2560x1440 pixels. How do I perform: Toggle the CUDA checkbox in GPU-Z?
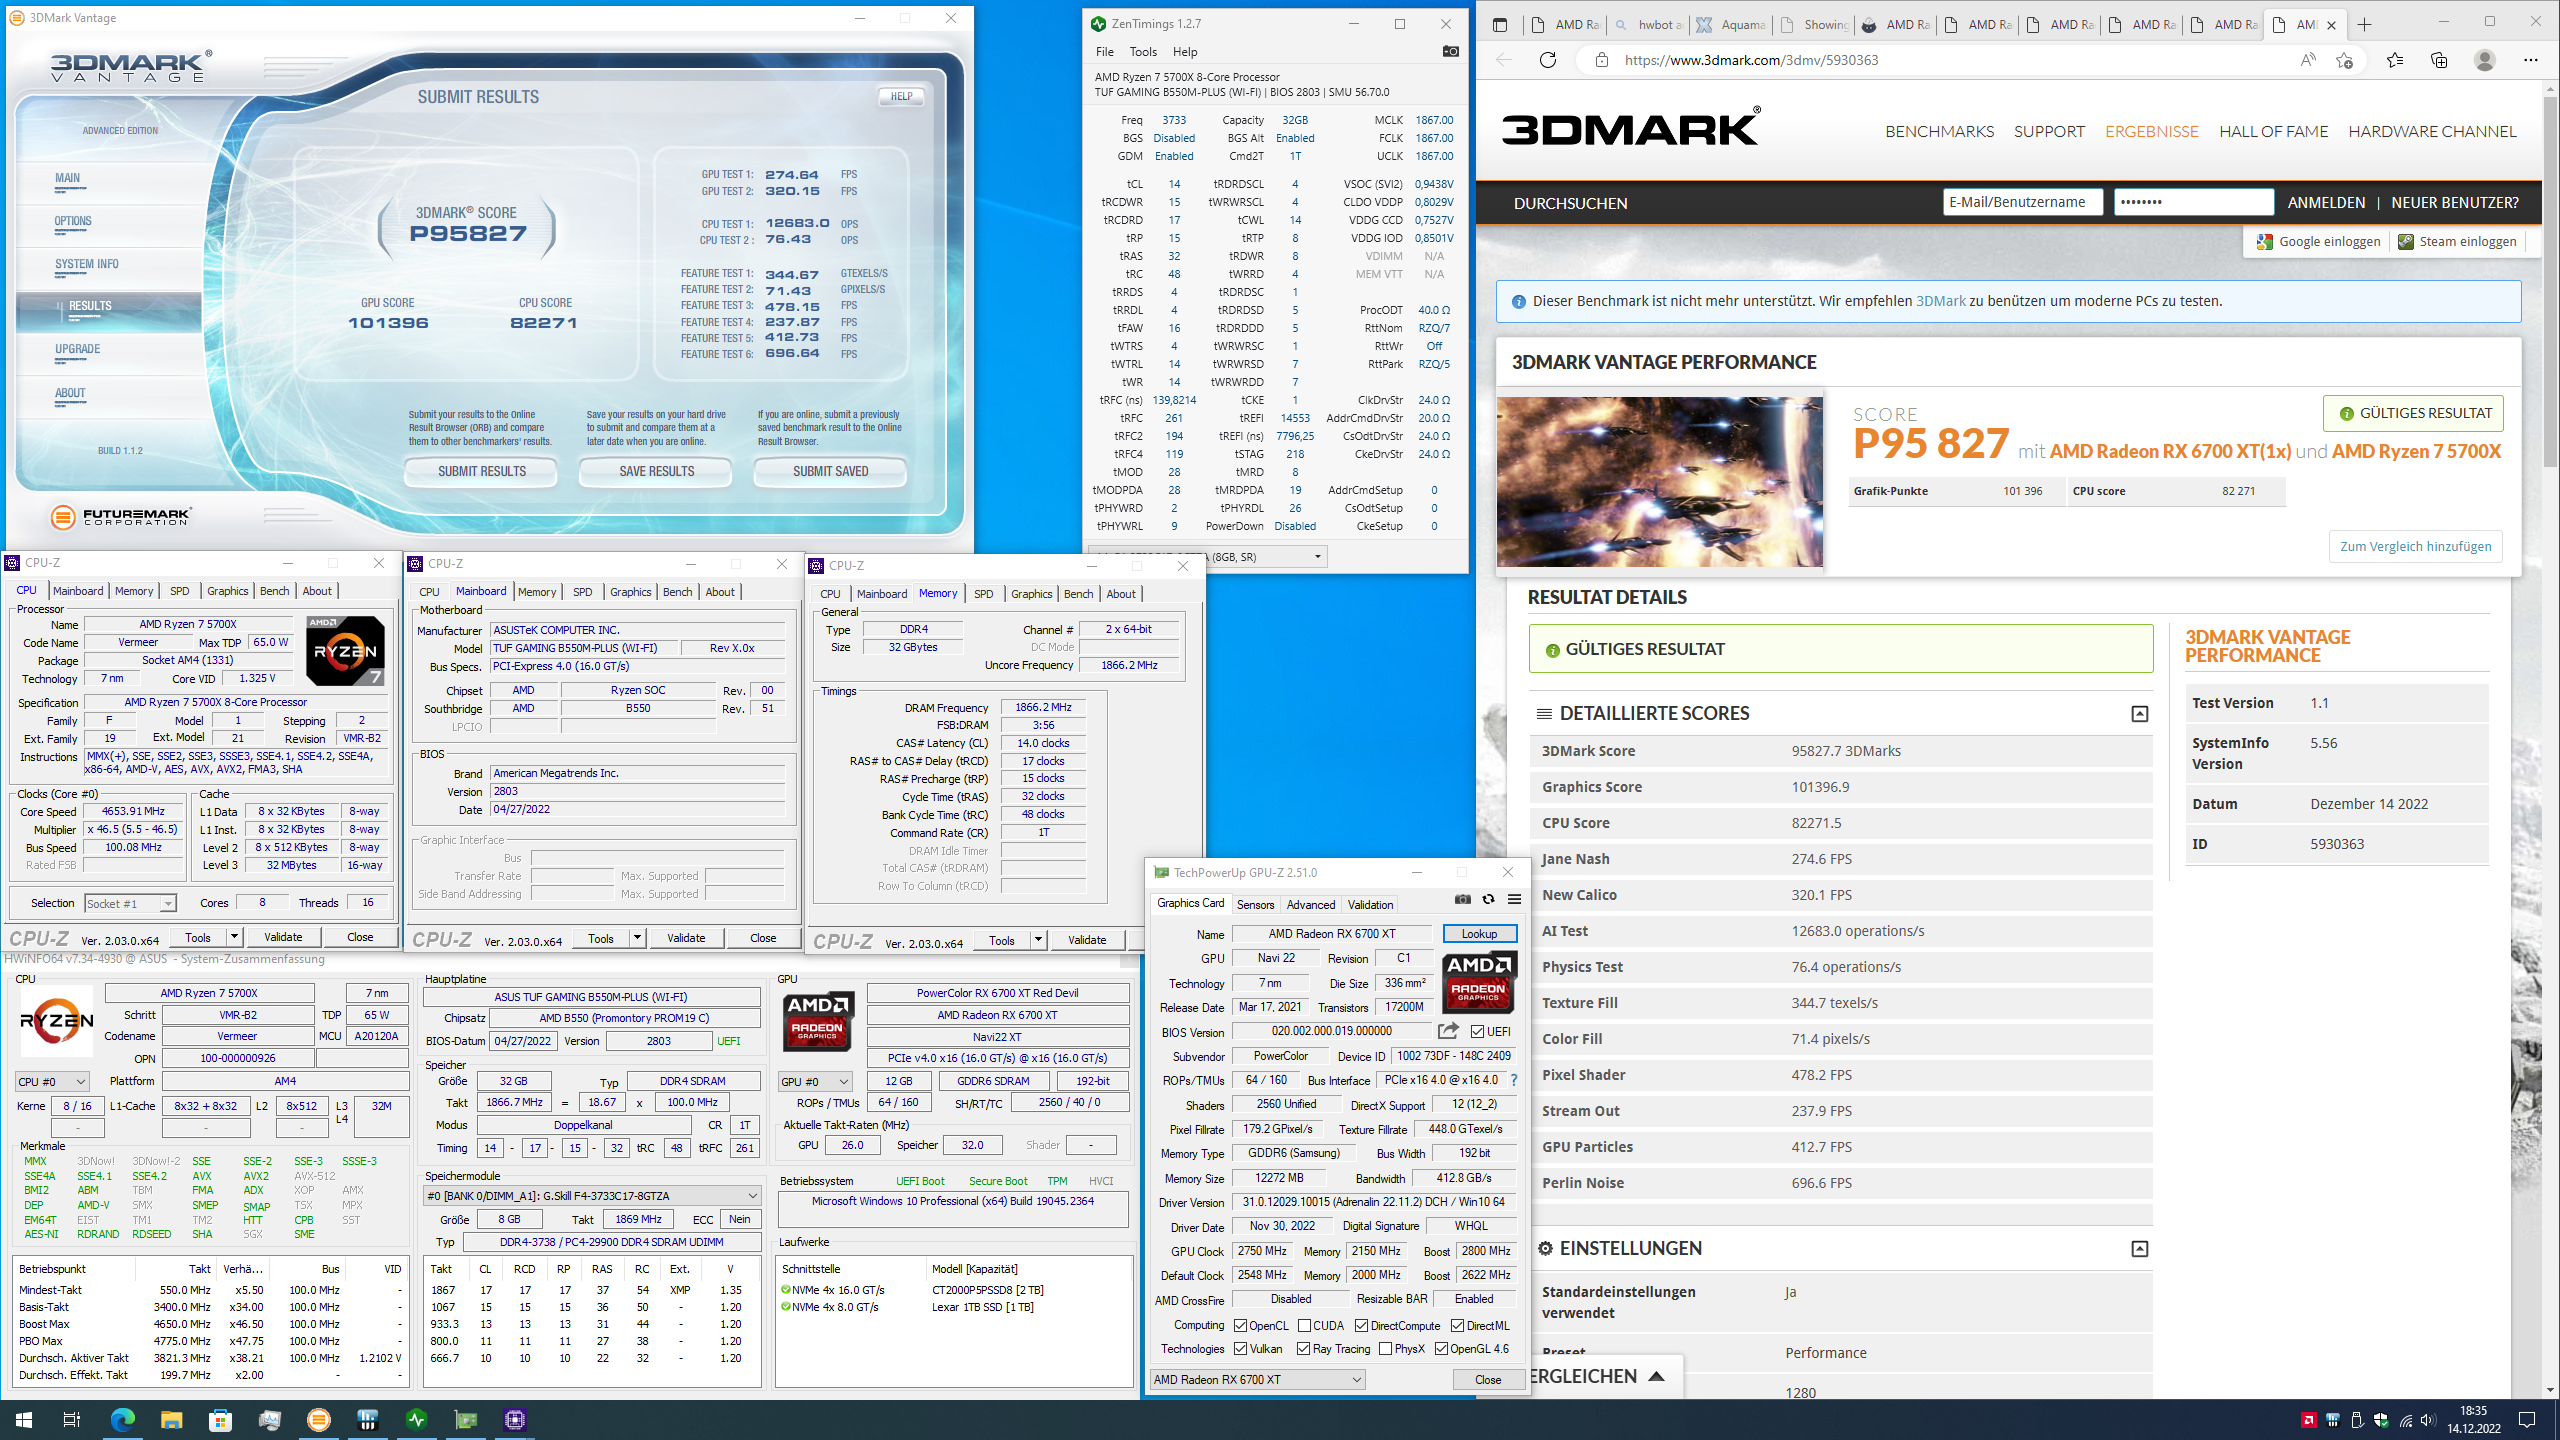click(1305, 1326)
